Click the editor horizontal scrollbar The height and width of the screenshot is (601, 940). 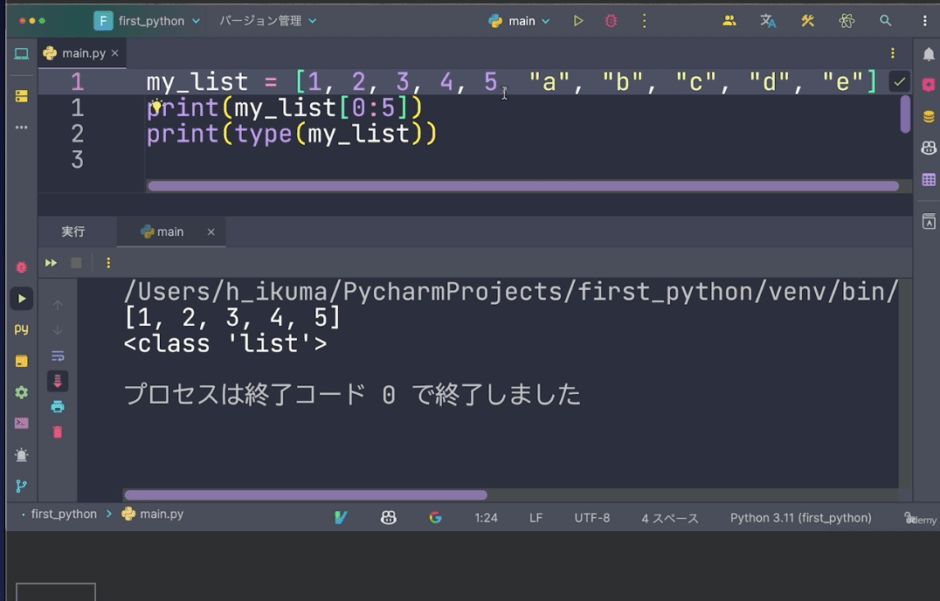(x=523, y=186)
